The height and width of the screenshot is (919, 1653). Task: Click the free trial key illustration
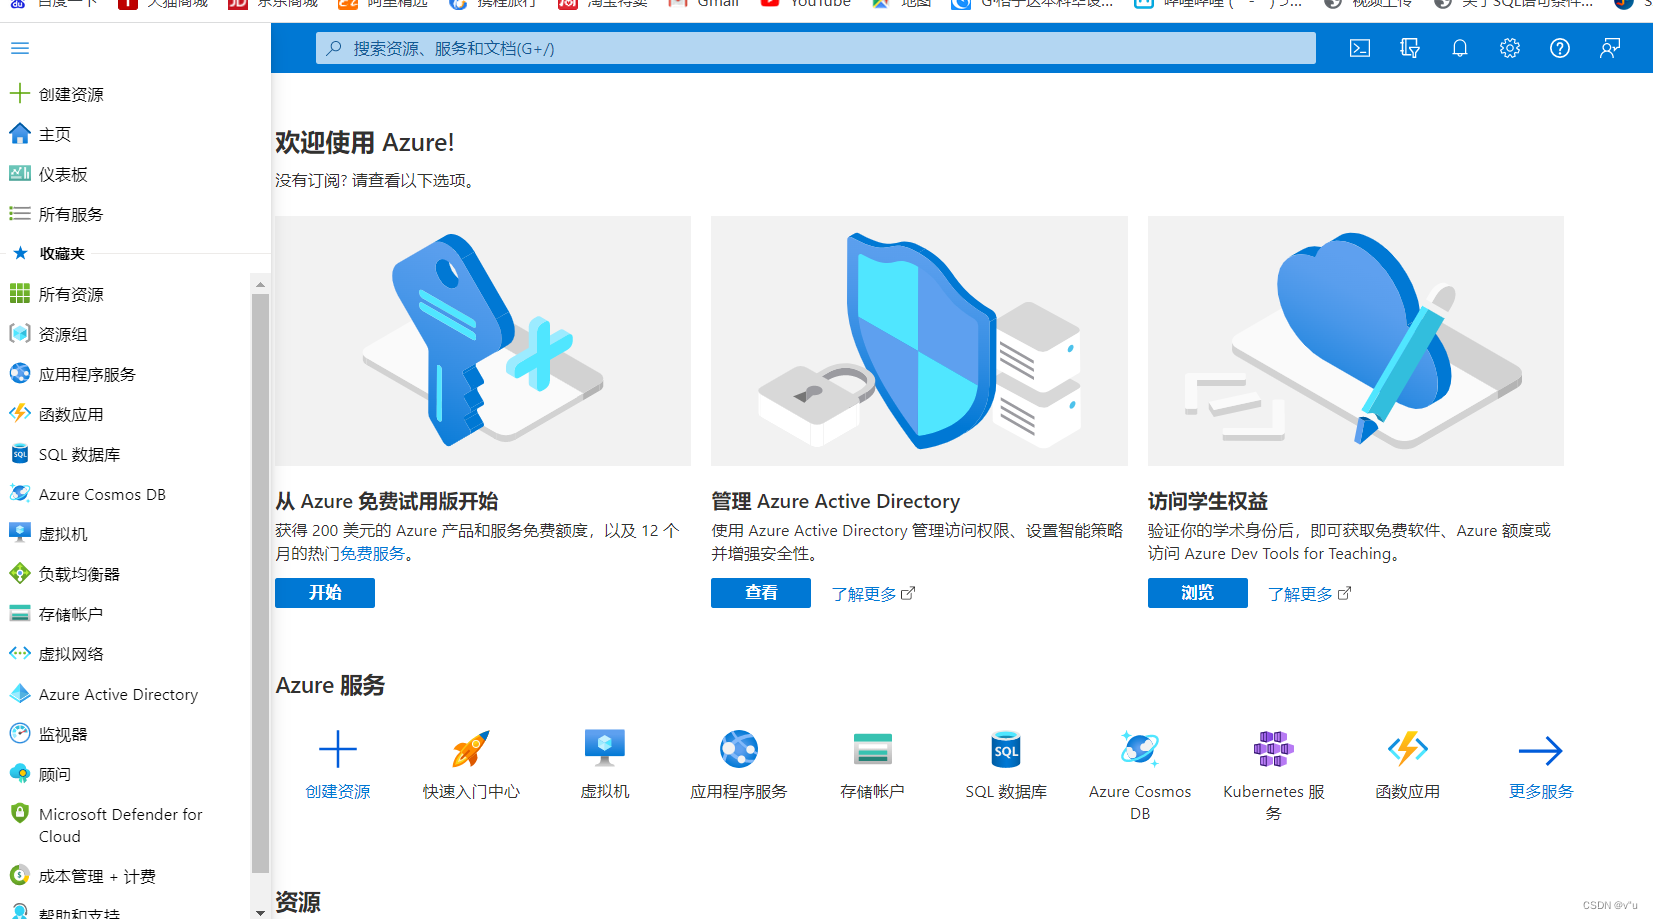pos(483,341)
